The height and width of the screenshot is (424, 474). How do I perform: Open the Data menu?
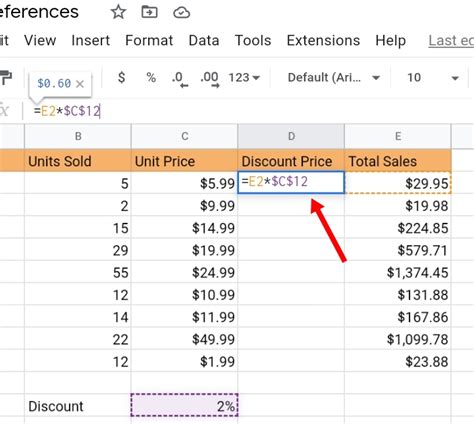click(204, 41)
